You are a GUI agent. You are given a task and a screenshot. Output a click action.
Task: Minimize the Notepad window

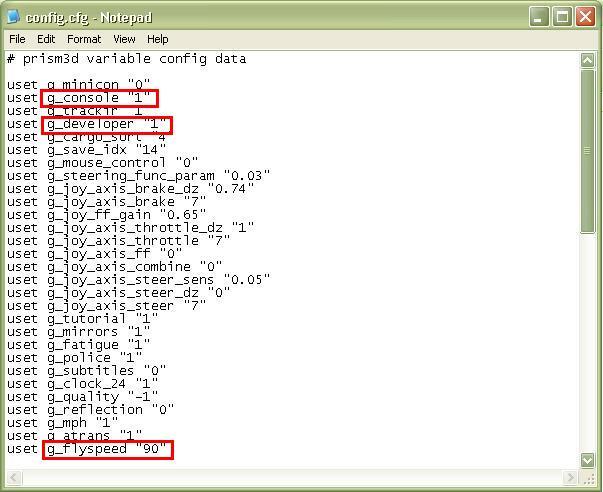point(539,17)
